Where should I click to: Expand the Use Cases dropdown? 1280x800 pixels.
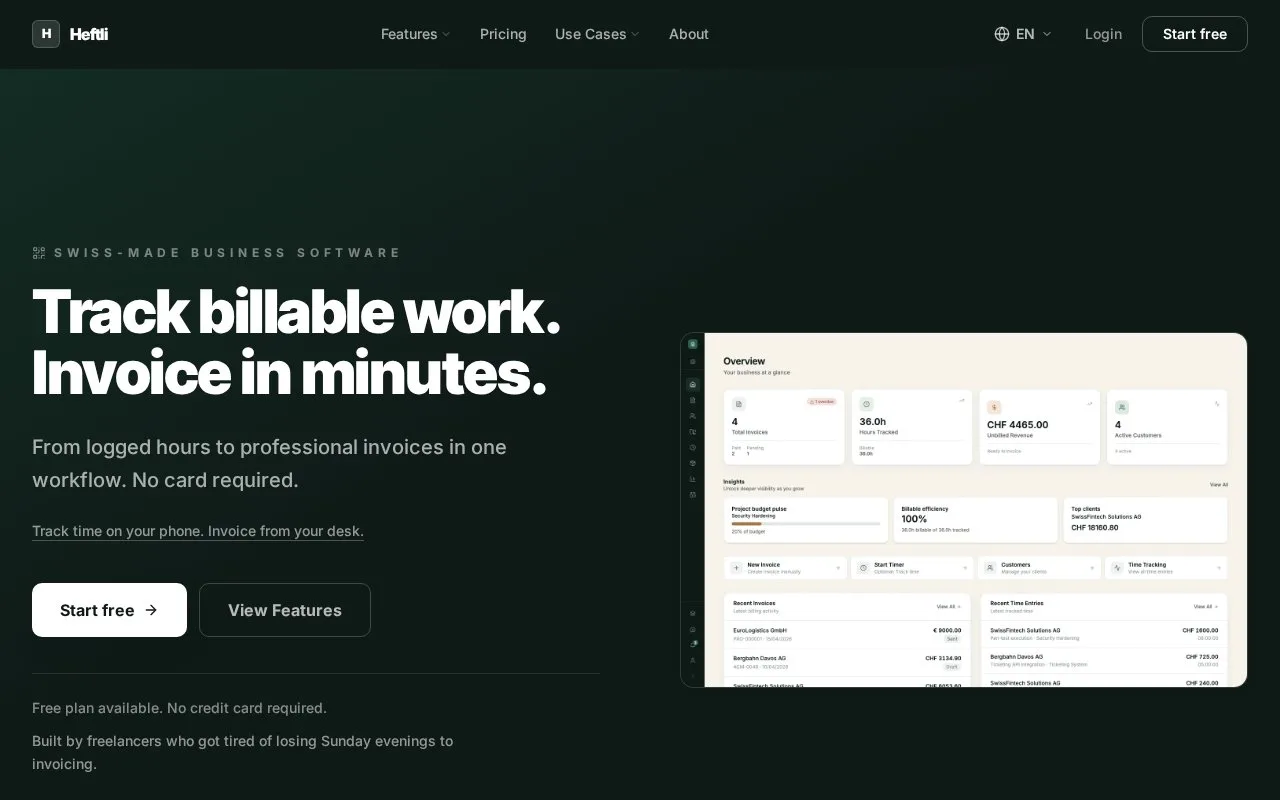[597, 34]
